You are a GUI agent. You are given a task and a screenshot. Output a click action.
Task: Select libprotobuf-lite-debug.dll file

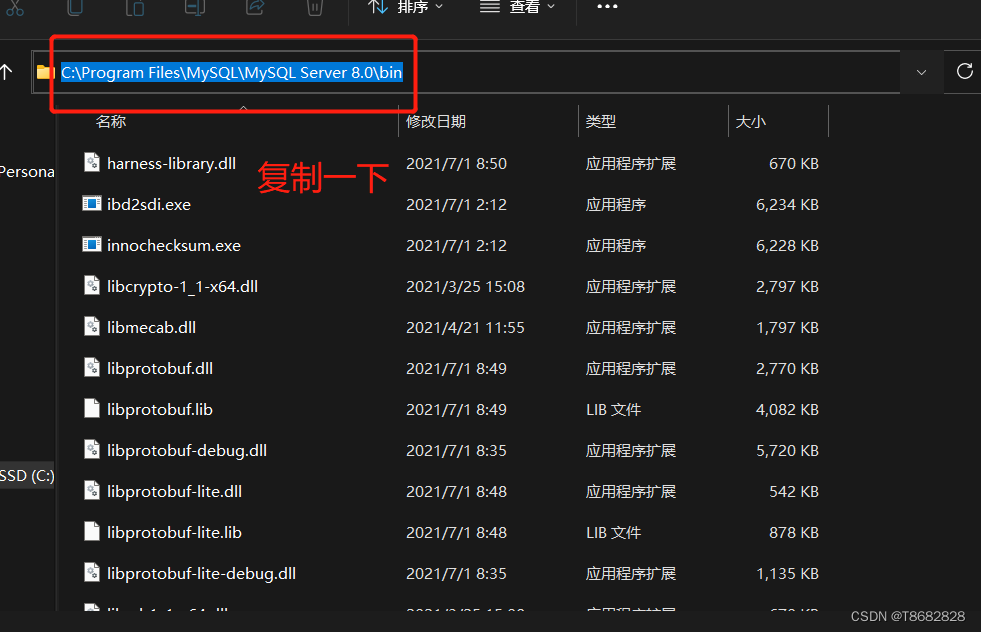tap(201, 573)
